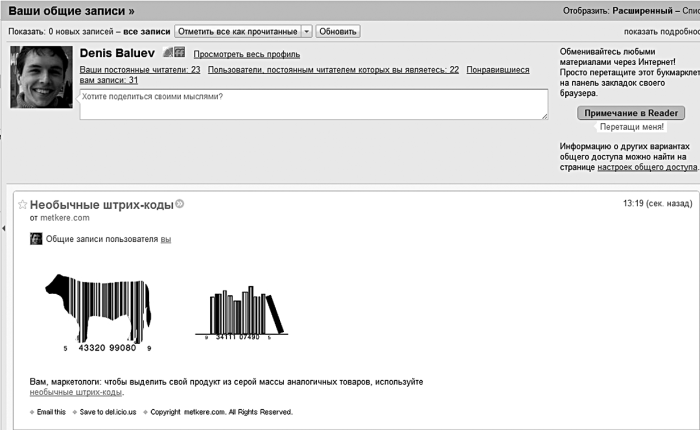Screen dimensions: 700x430
Task: Click Перетащи меня! tooltip label
Action: click(632, 127)
